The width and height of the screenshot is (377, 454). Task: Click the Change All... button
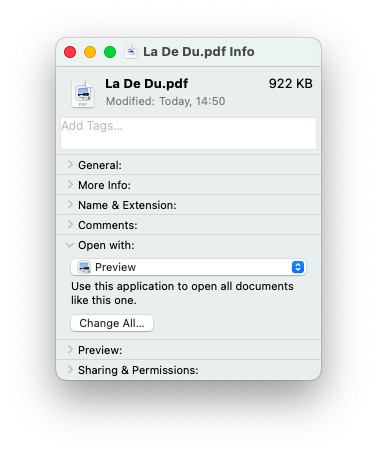[x=112, y=323]
